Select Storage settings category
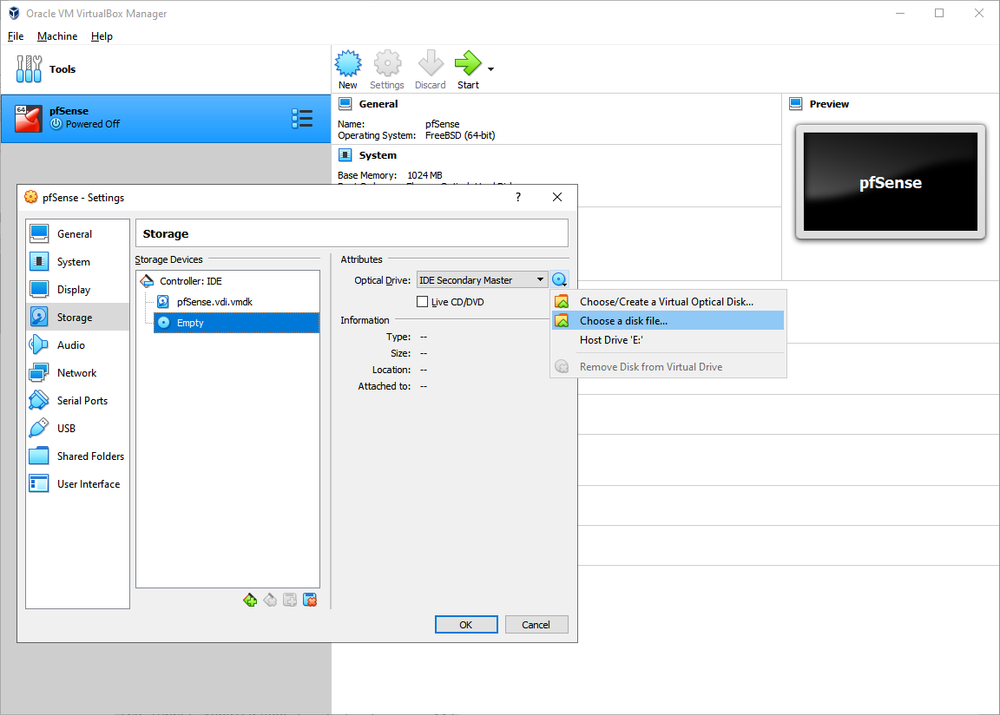Screen dimensions: 1000x715 (x=77, y=317)
